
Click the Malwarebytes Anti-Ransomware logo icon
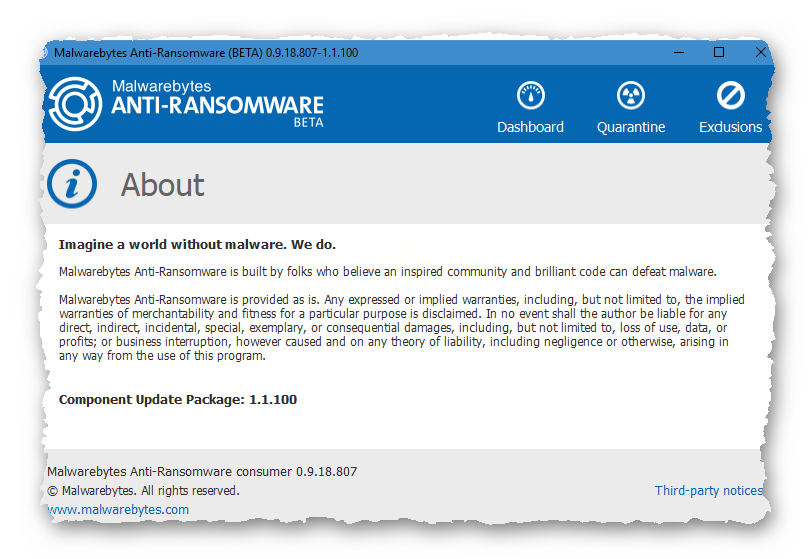[75, 104]
